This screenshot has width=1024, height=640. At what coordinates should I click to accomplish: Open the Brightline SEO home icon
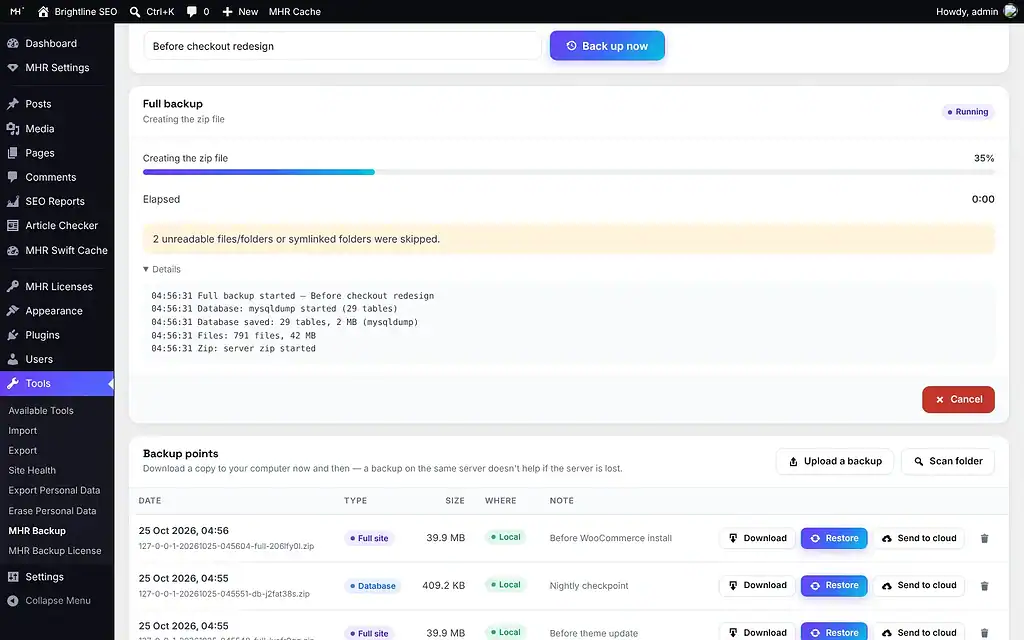coord(43,11)
